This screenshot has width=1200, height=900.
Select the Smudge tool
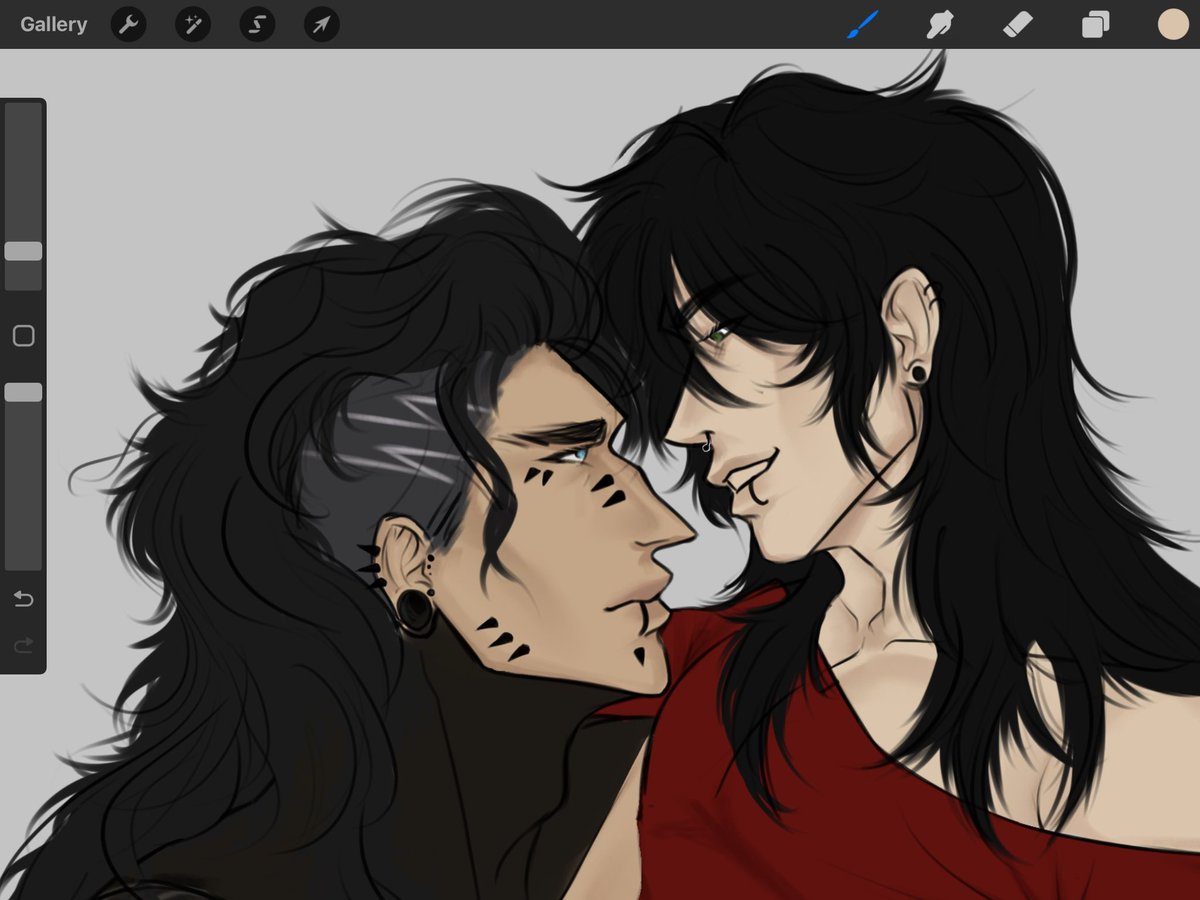point(940,24)
